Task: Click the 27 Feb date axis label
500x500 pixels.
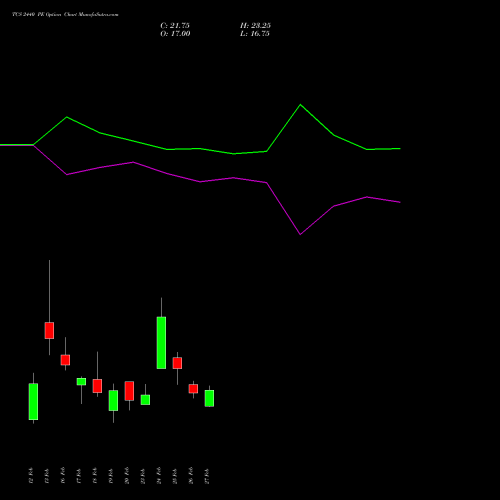Action: [x=207, y=476]
